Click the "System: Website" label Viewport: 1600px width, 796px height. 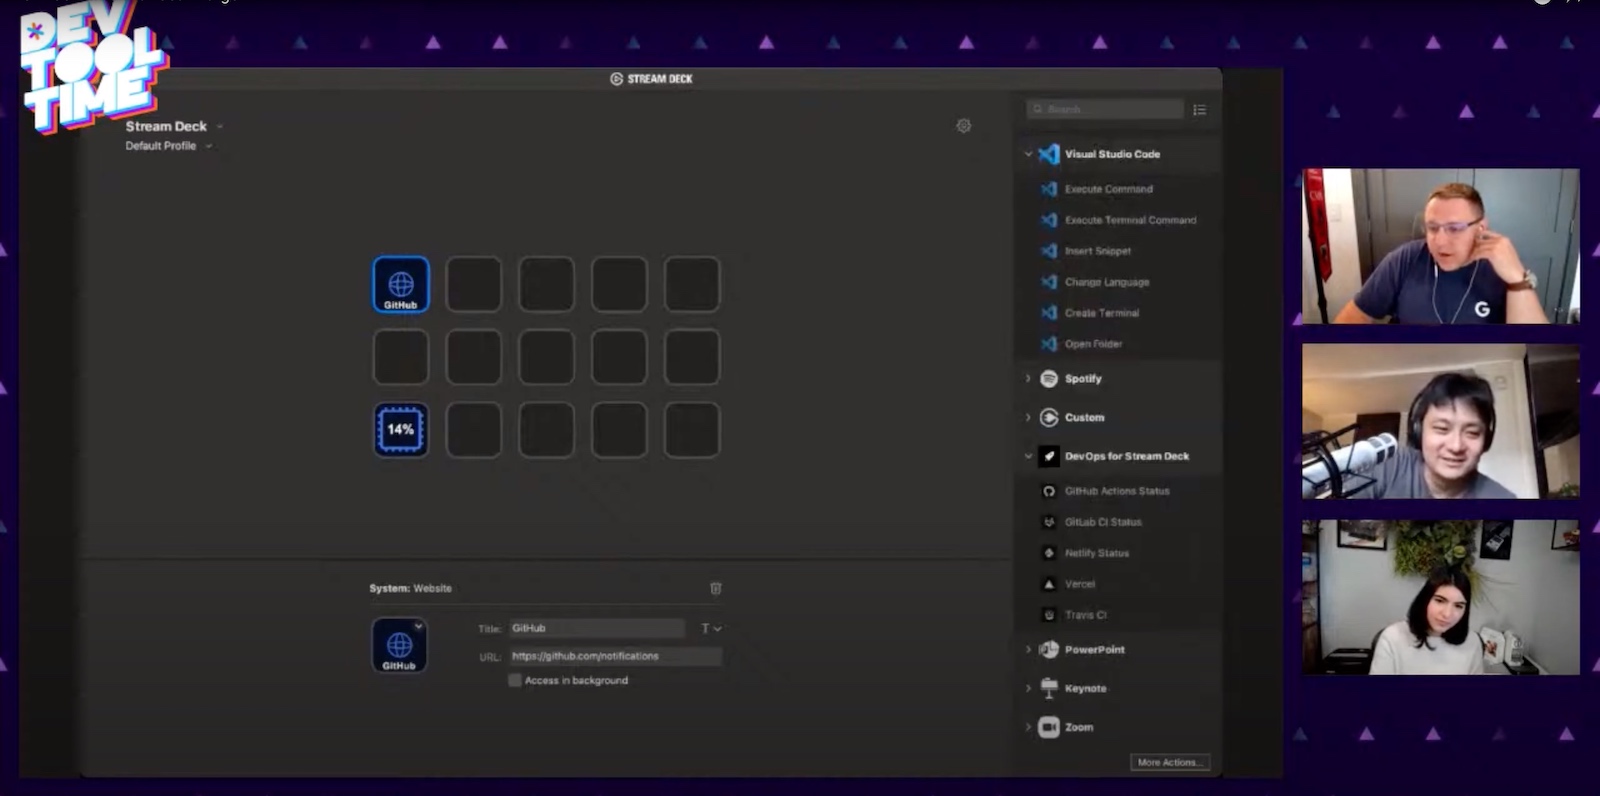(x=411, y=588)
